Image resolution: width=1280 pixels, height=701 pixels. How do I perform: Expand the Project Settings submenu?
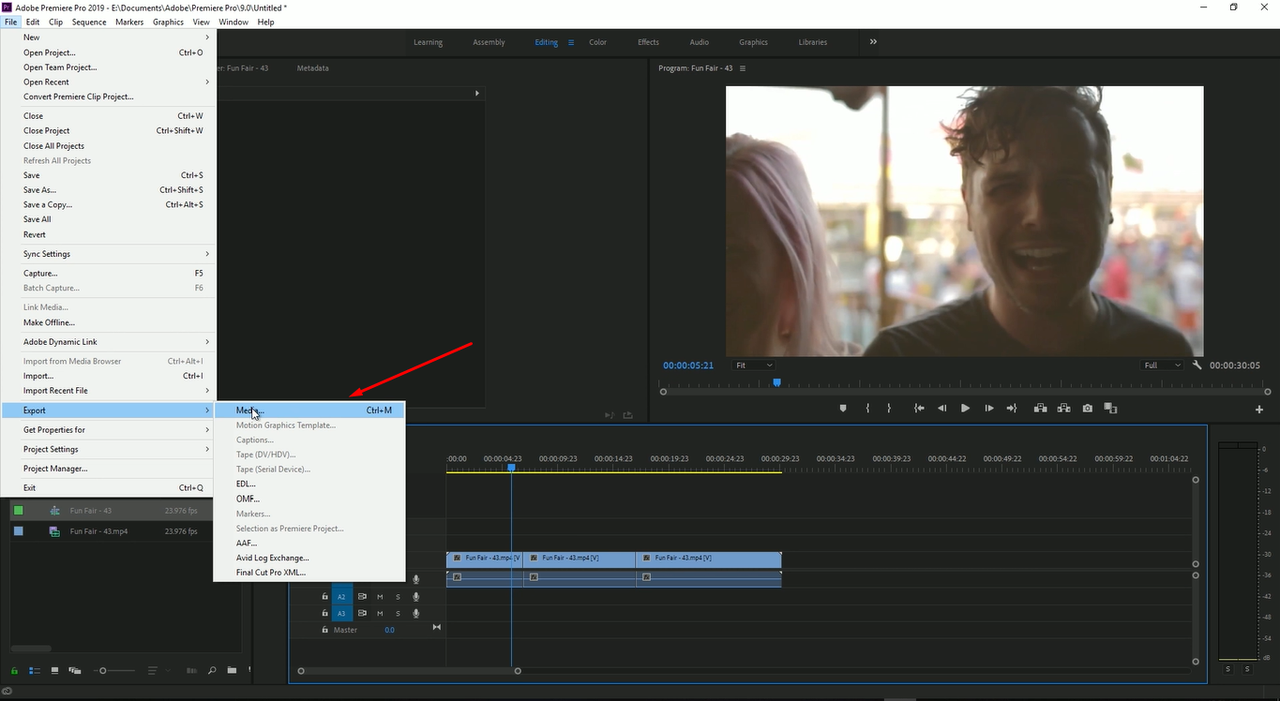coord(108,449)
